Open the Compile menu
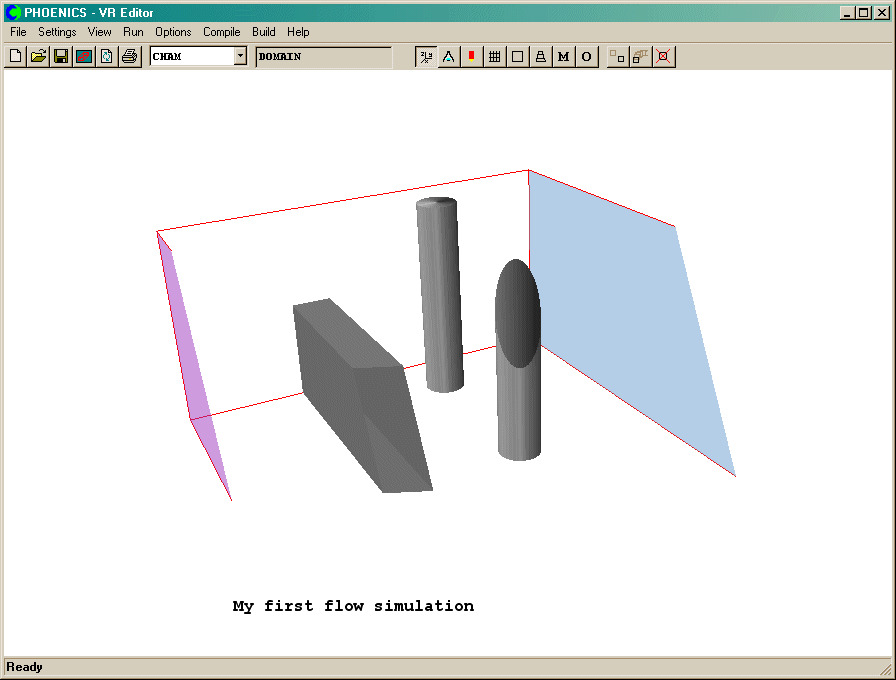This screenshot has width=896, height=680. (221, 32)
